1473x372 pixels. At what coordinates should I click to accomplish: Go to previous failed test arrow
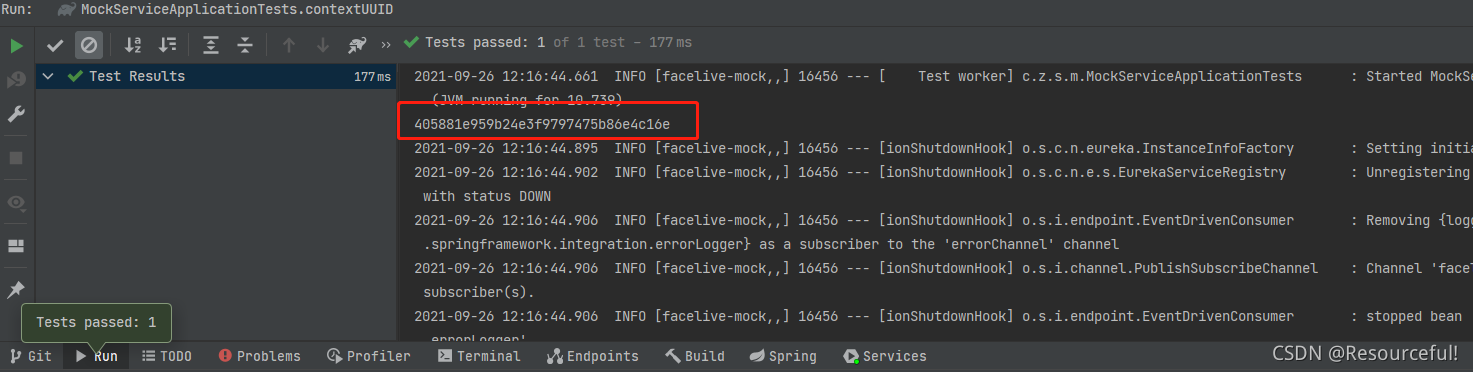point(289,45)
